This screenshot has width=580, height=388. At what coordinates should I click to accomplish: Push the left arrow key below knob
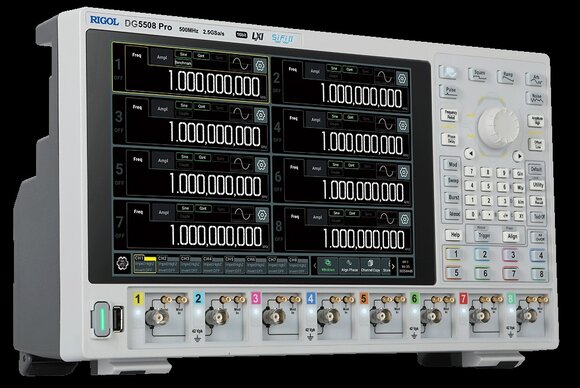(x=470, y=153)
